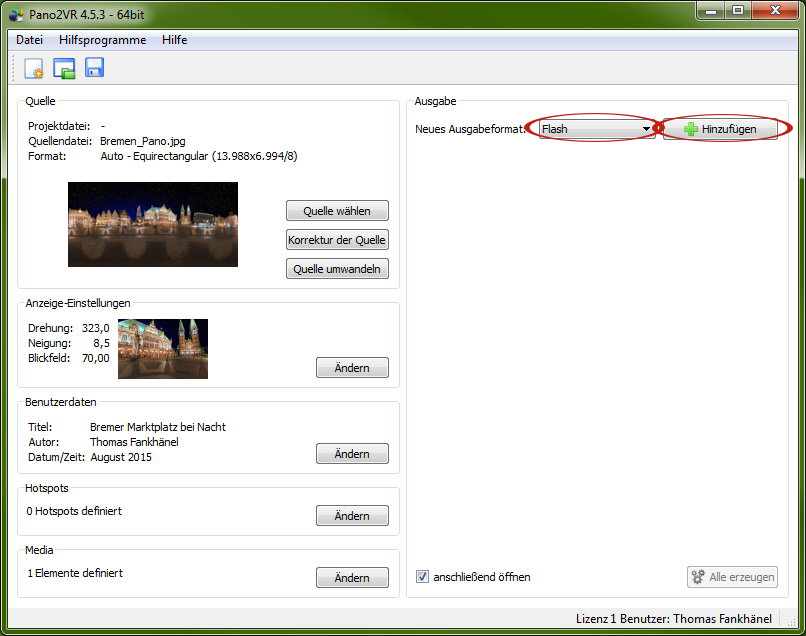The image size is (806, 636).
Task: Open the Hilfe menu
Action: [174, 40]
